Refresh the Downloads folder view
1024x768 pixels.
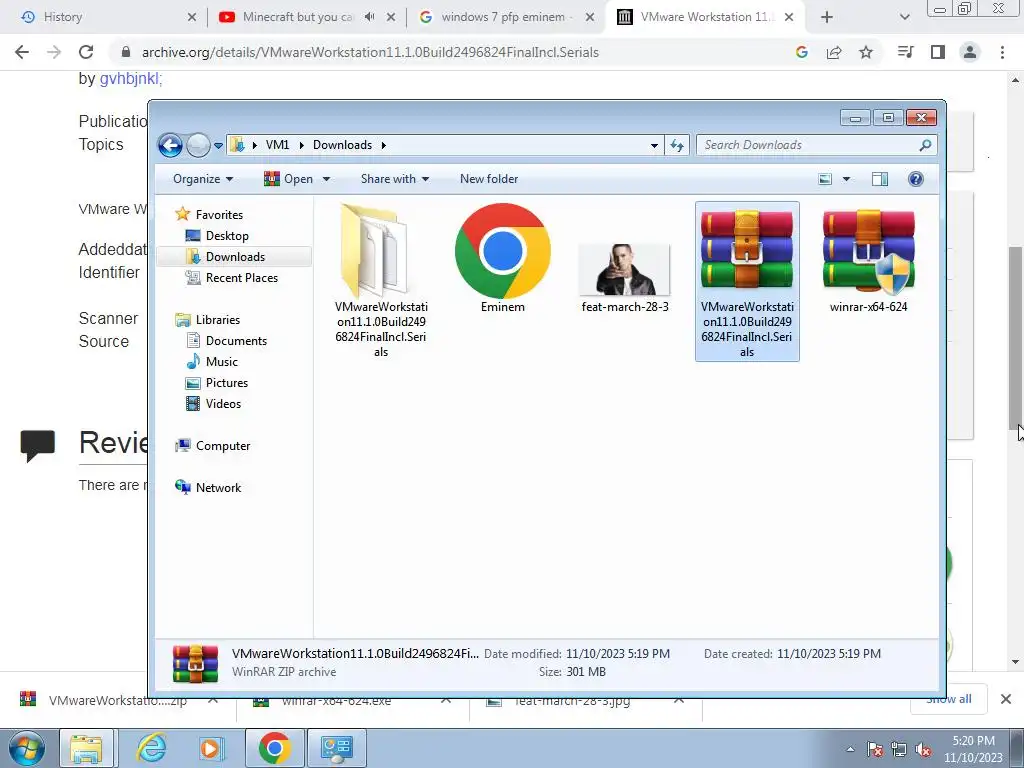click(x=677, y=146)
